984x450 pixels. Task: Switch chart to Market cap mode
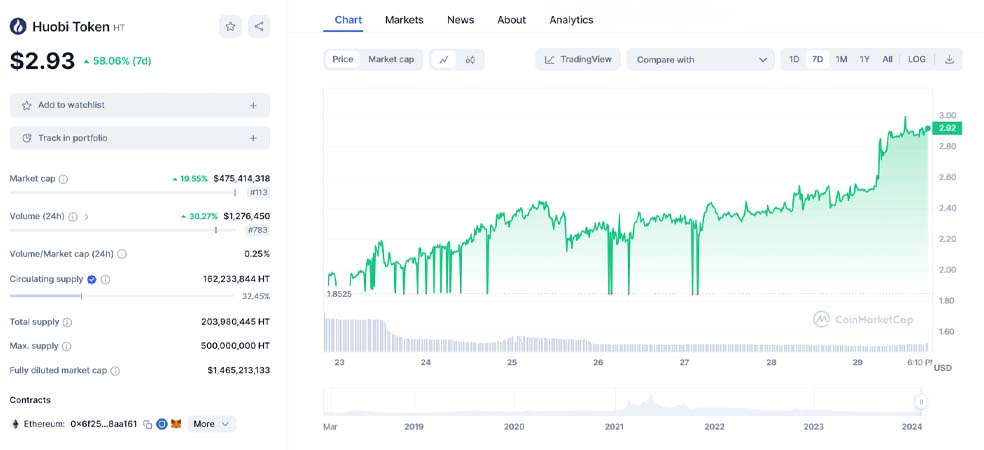(391, 60)
